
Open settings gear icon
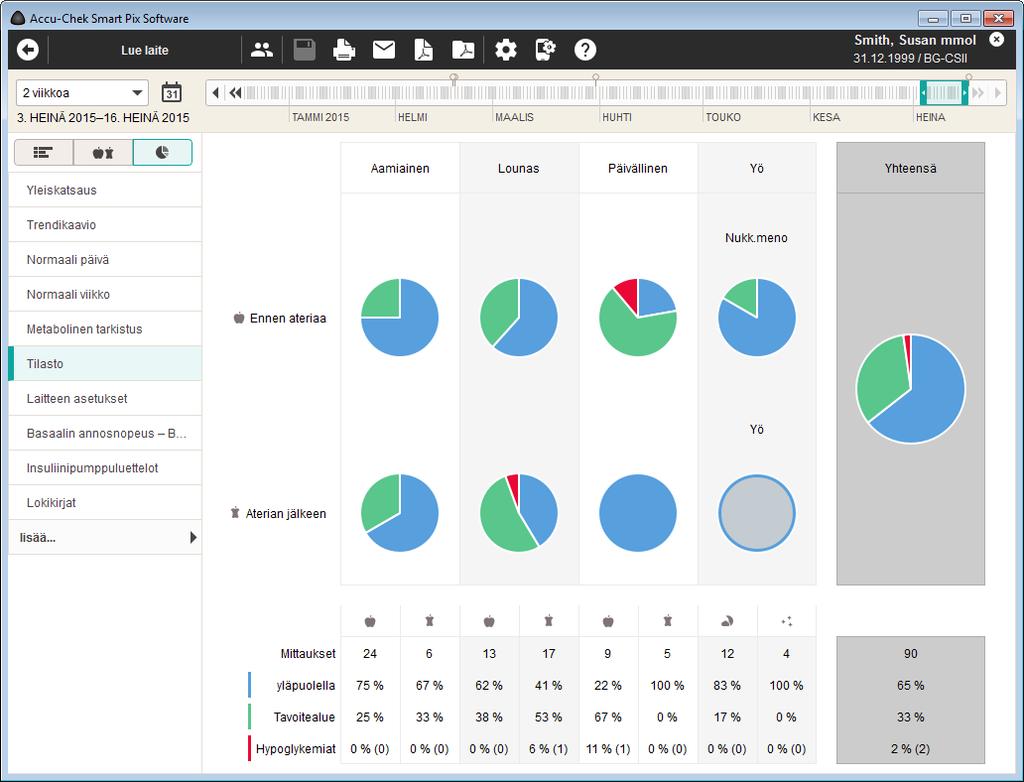(505, 50)
